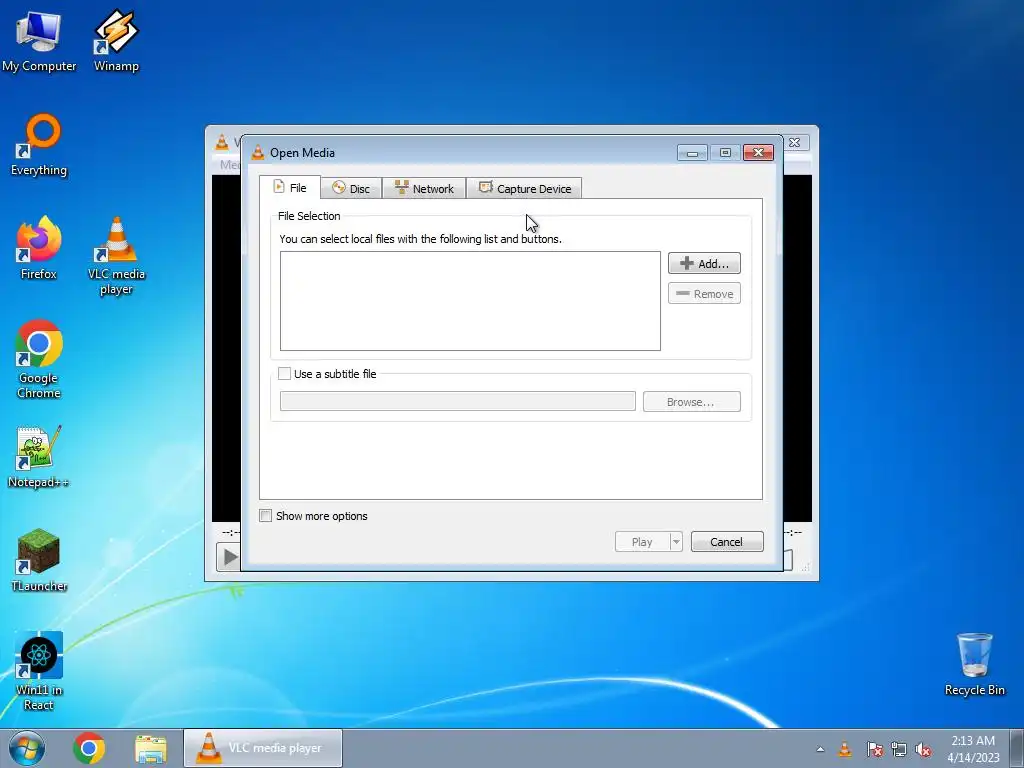1024x768 pixels.
Task: Open My Computer desktop icon
Action: [39, 40]
